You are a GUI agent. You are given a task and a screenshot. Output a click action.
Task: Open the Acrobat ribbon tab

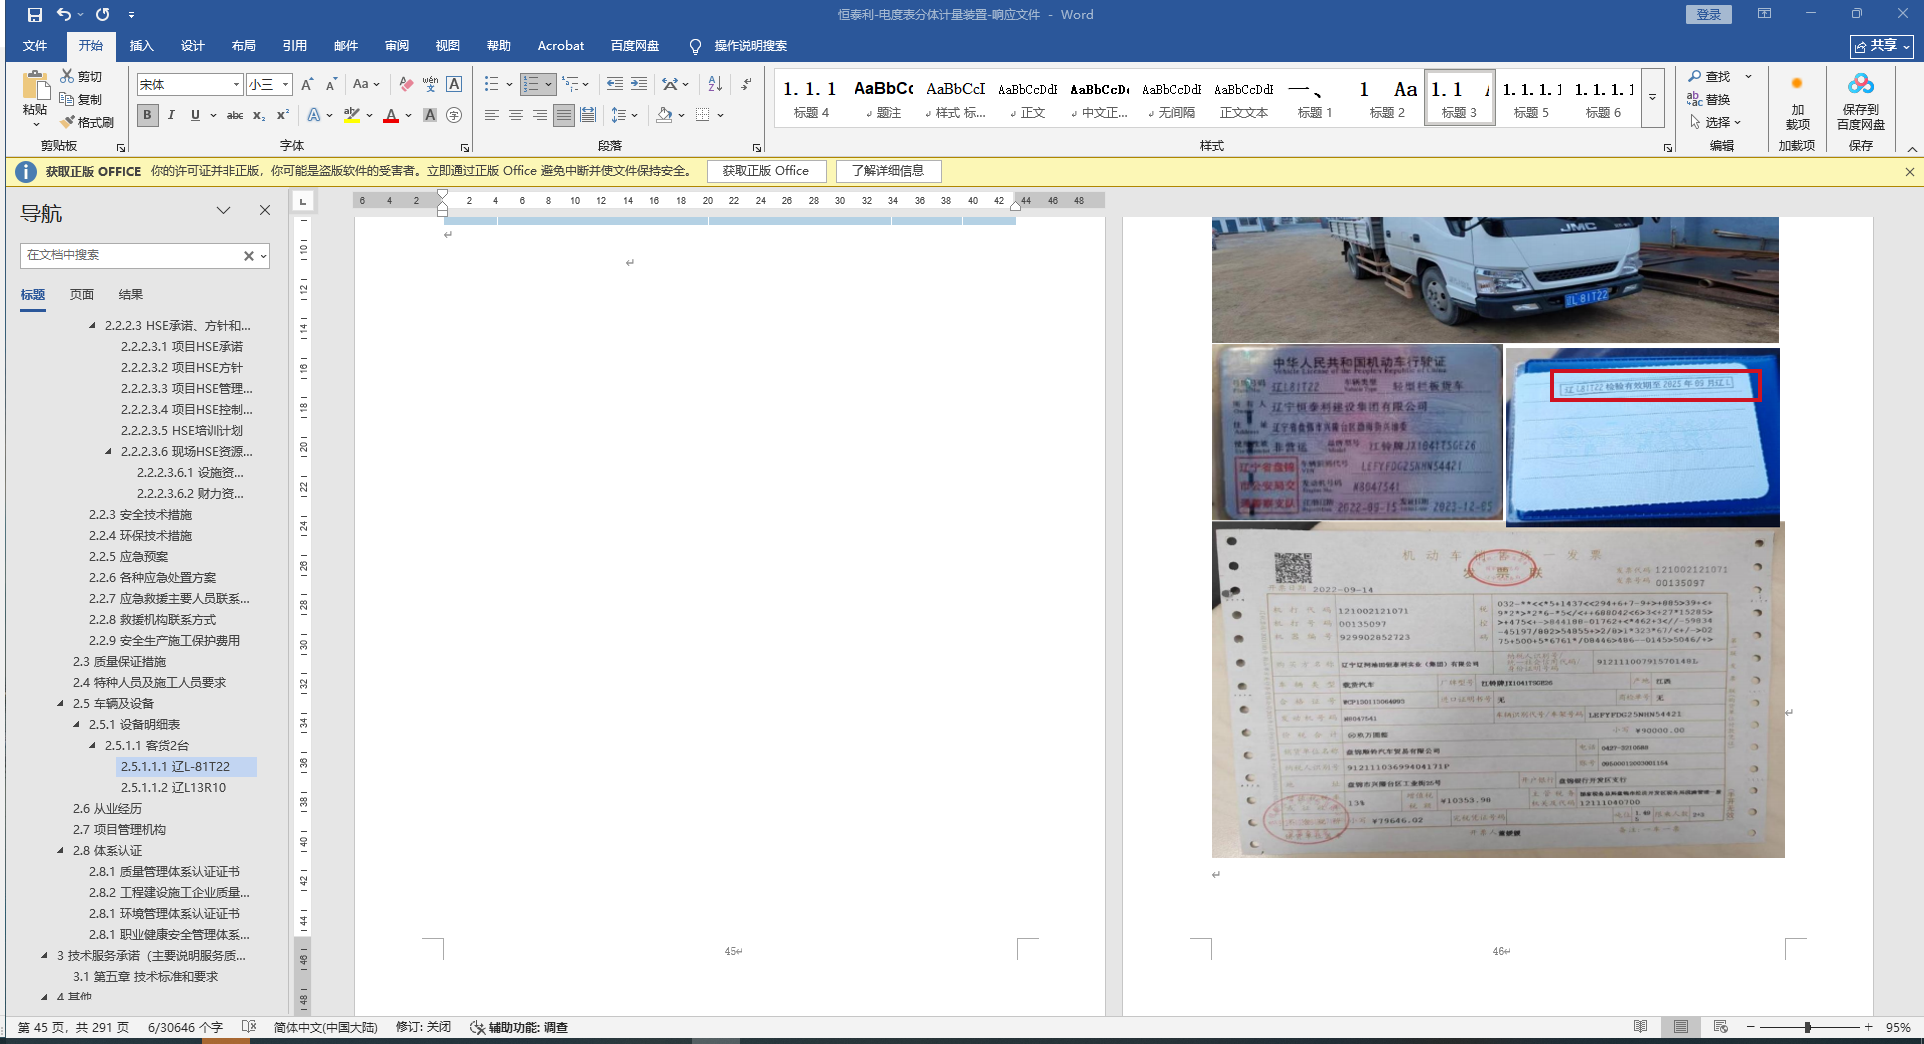[x=561, y=46]
